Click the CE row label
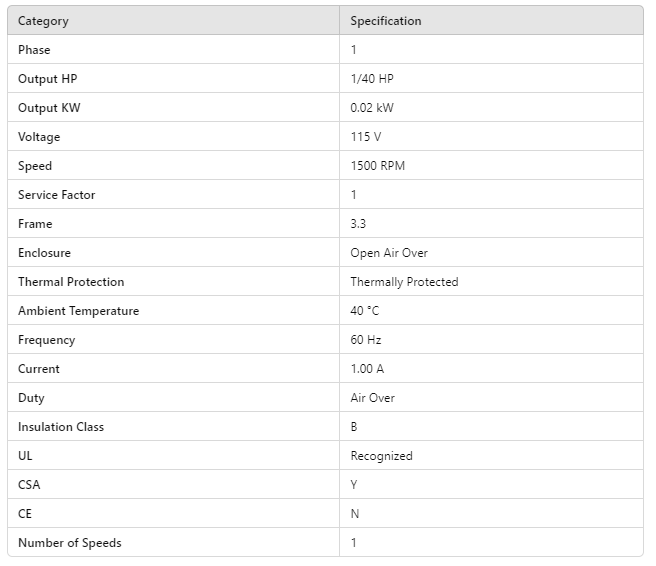Screen dimensions: 656x566 [x=25, y=514]
